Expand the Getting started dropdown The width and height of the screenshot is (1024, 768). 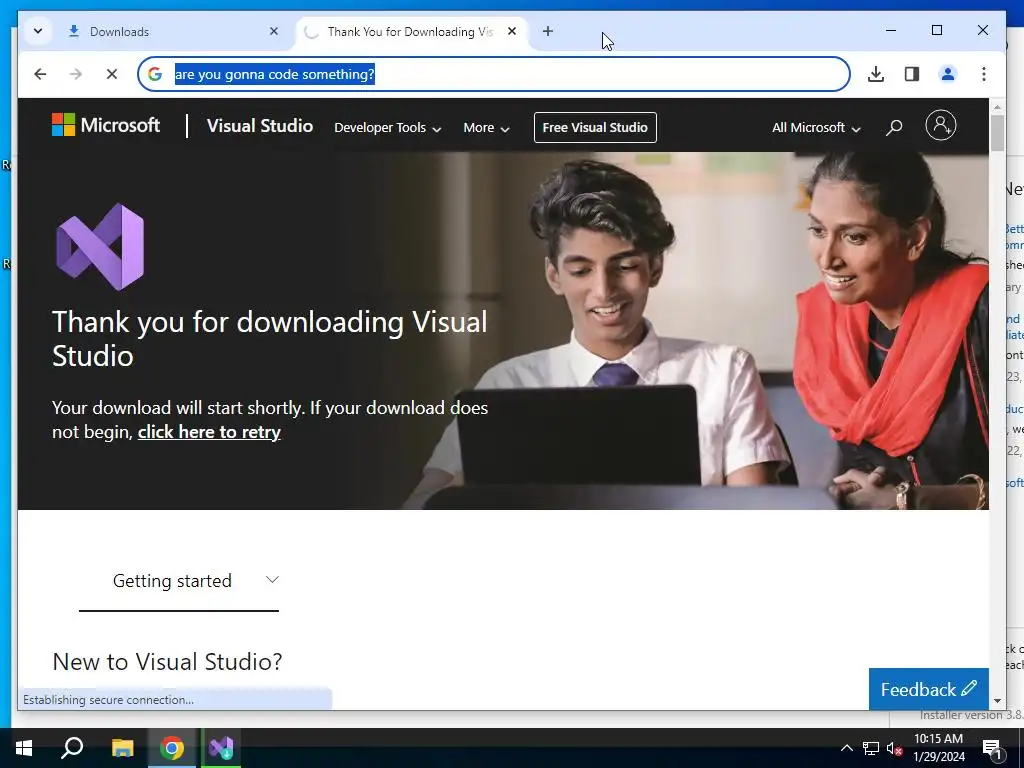coord(179,581)
